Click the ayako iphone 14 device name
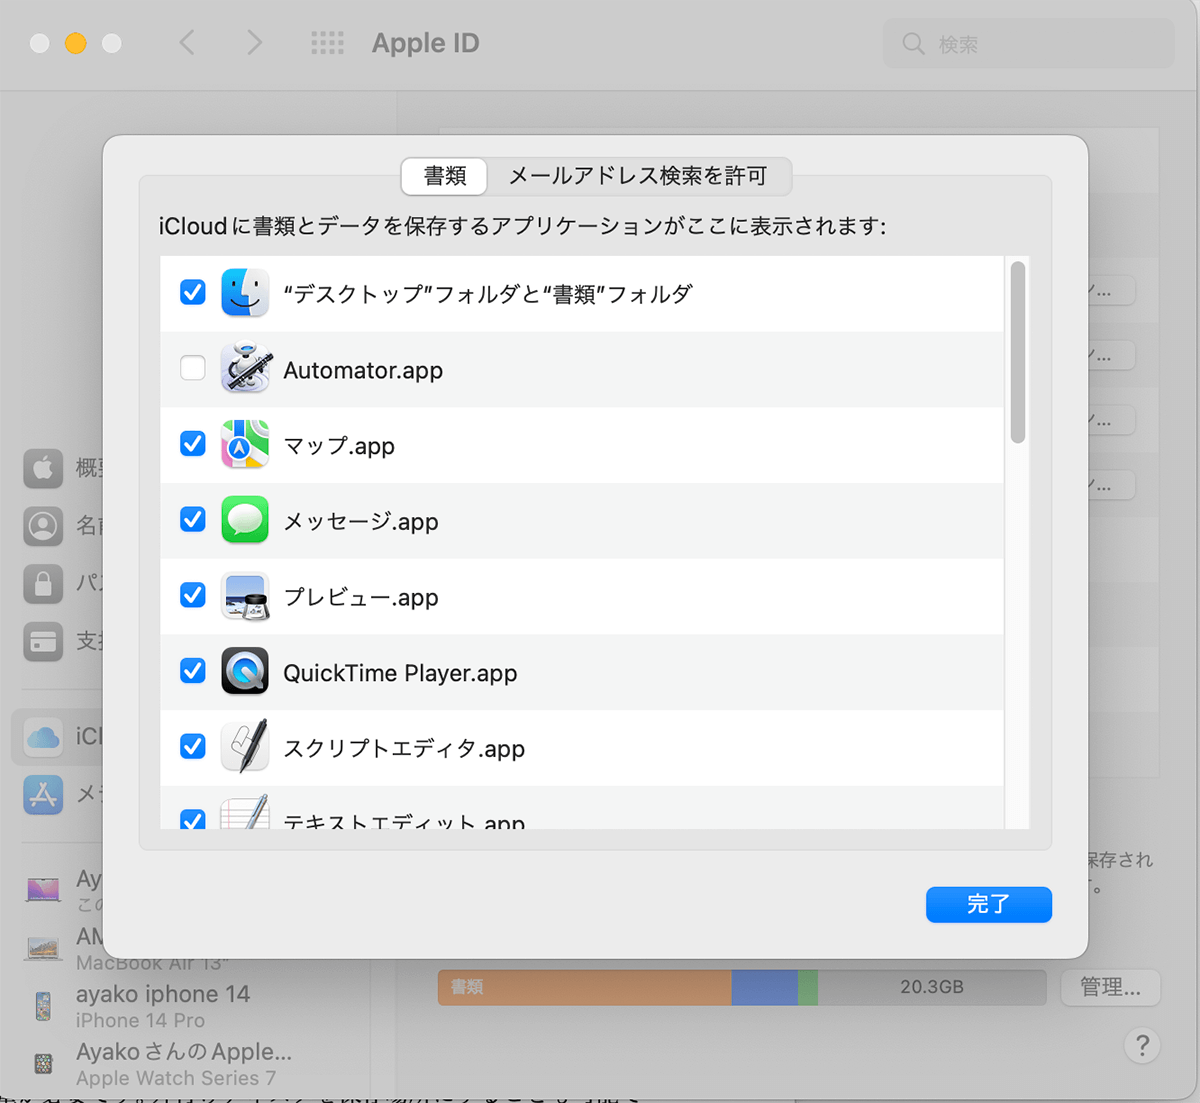This screenshot has width=1200, height=1103. point(163,994)
